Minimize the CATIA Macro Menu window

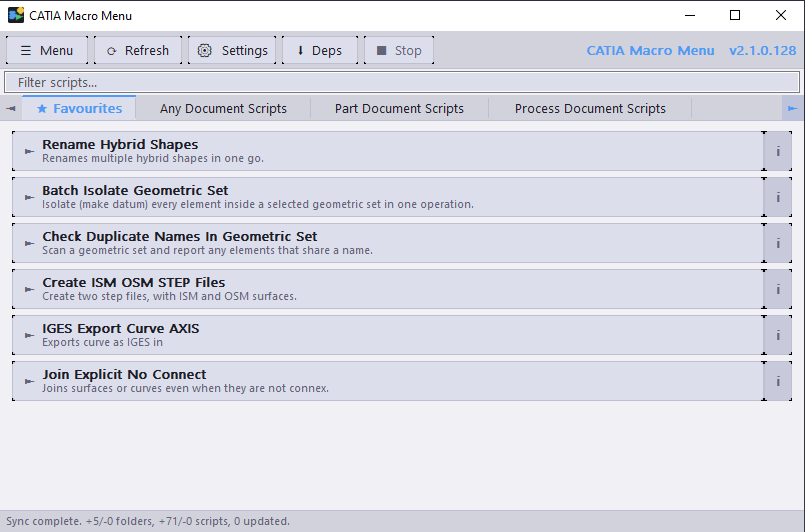point(690,15)
